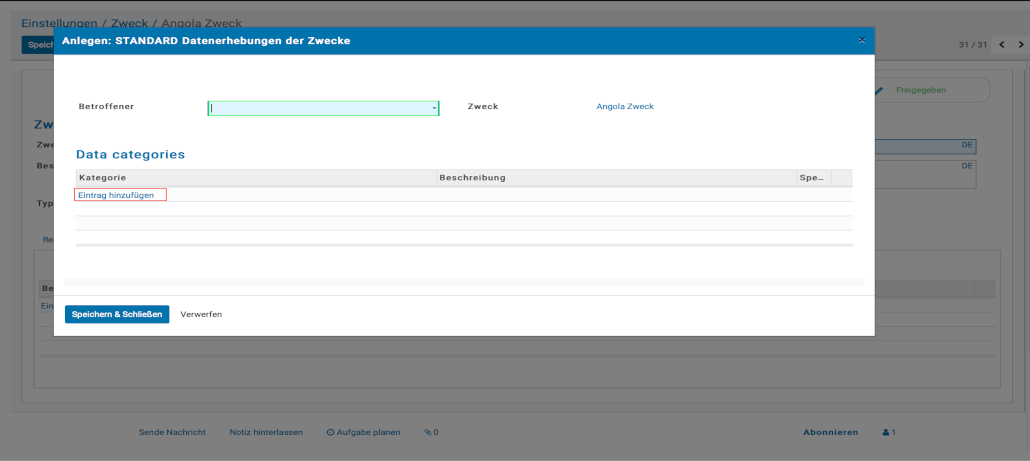
Task: Sort by the Beschreibung column header
Action: (475, 178)
